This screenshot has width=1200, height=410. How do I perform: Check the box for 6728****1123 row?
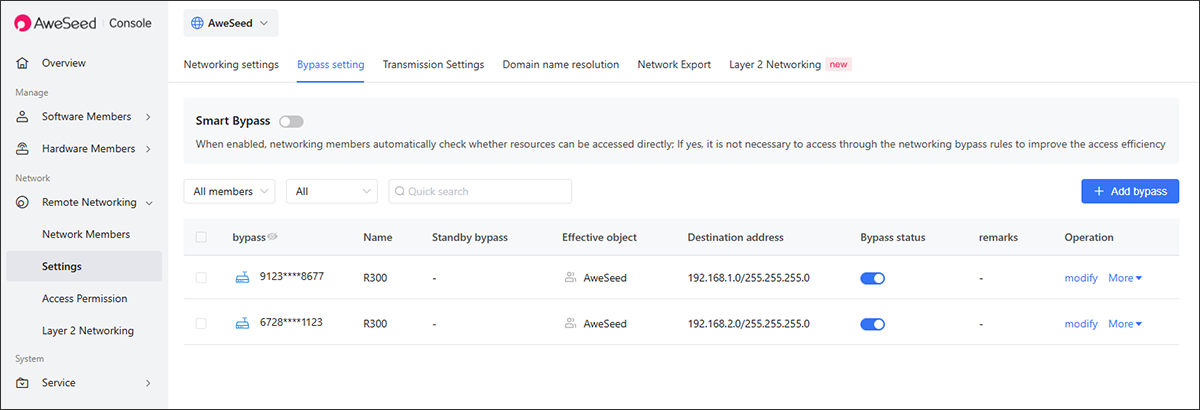tap(201, 323)
